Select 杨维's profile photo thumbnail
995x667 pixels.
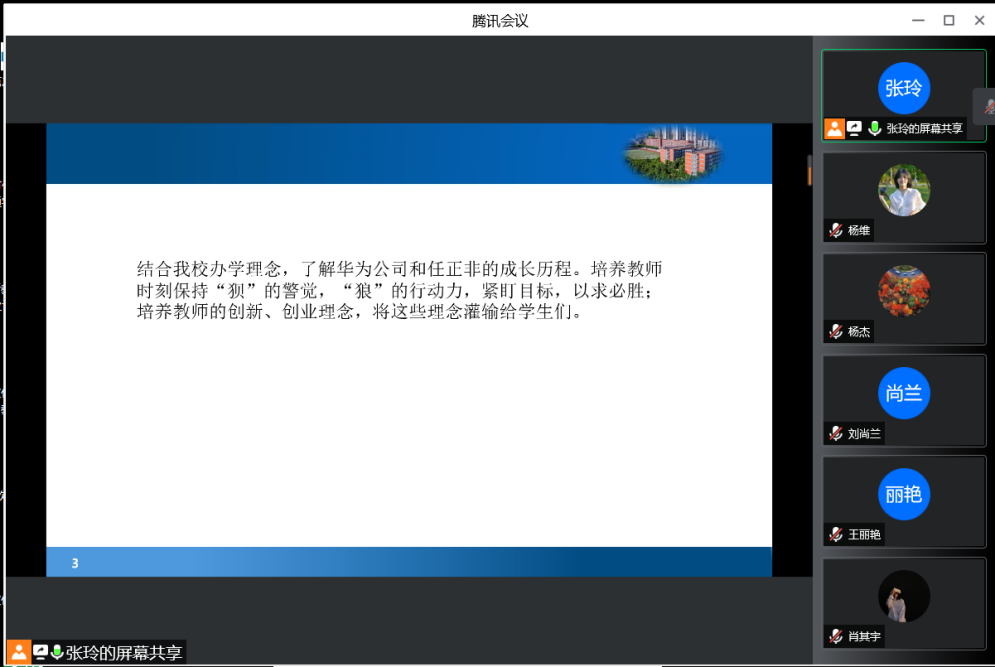(904, 190)
